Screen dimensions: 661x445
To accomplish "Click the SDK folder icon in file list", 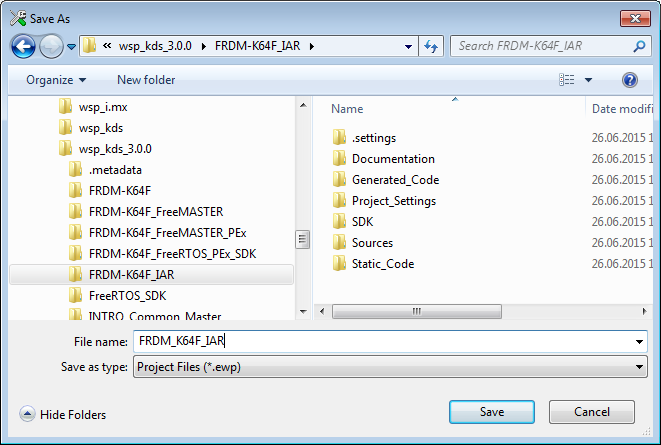I will click(x=339, y=222).
